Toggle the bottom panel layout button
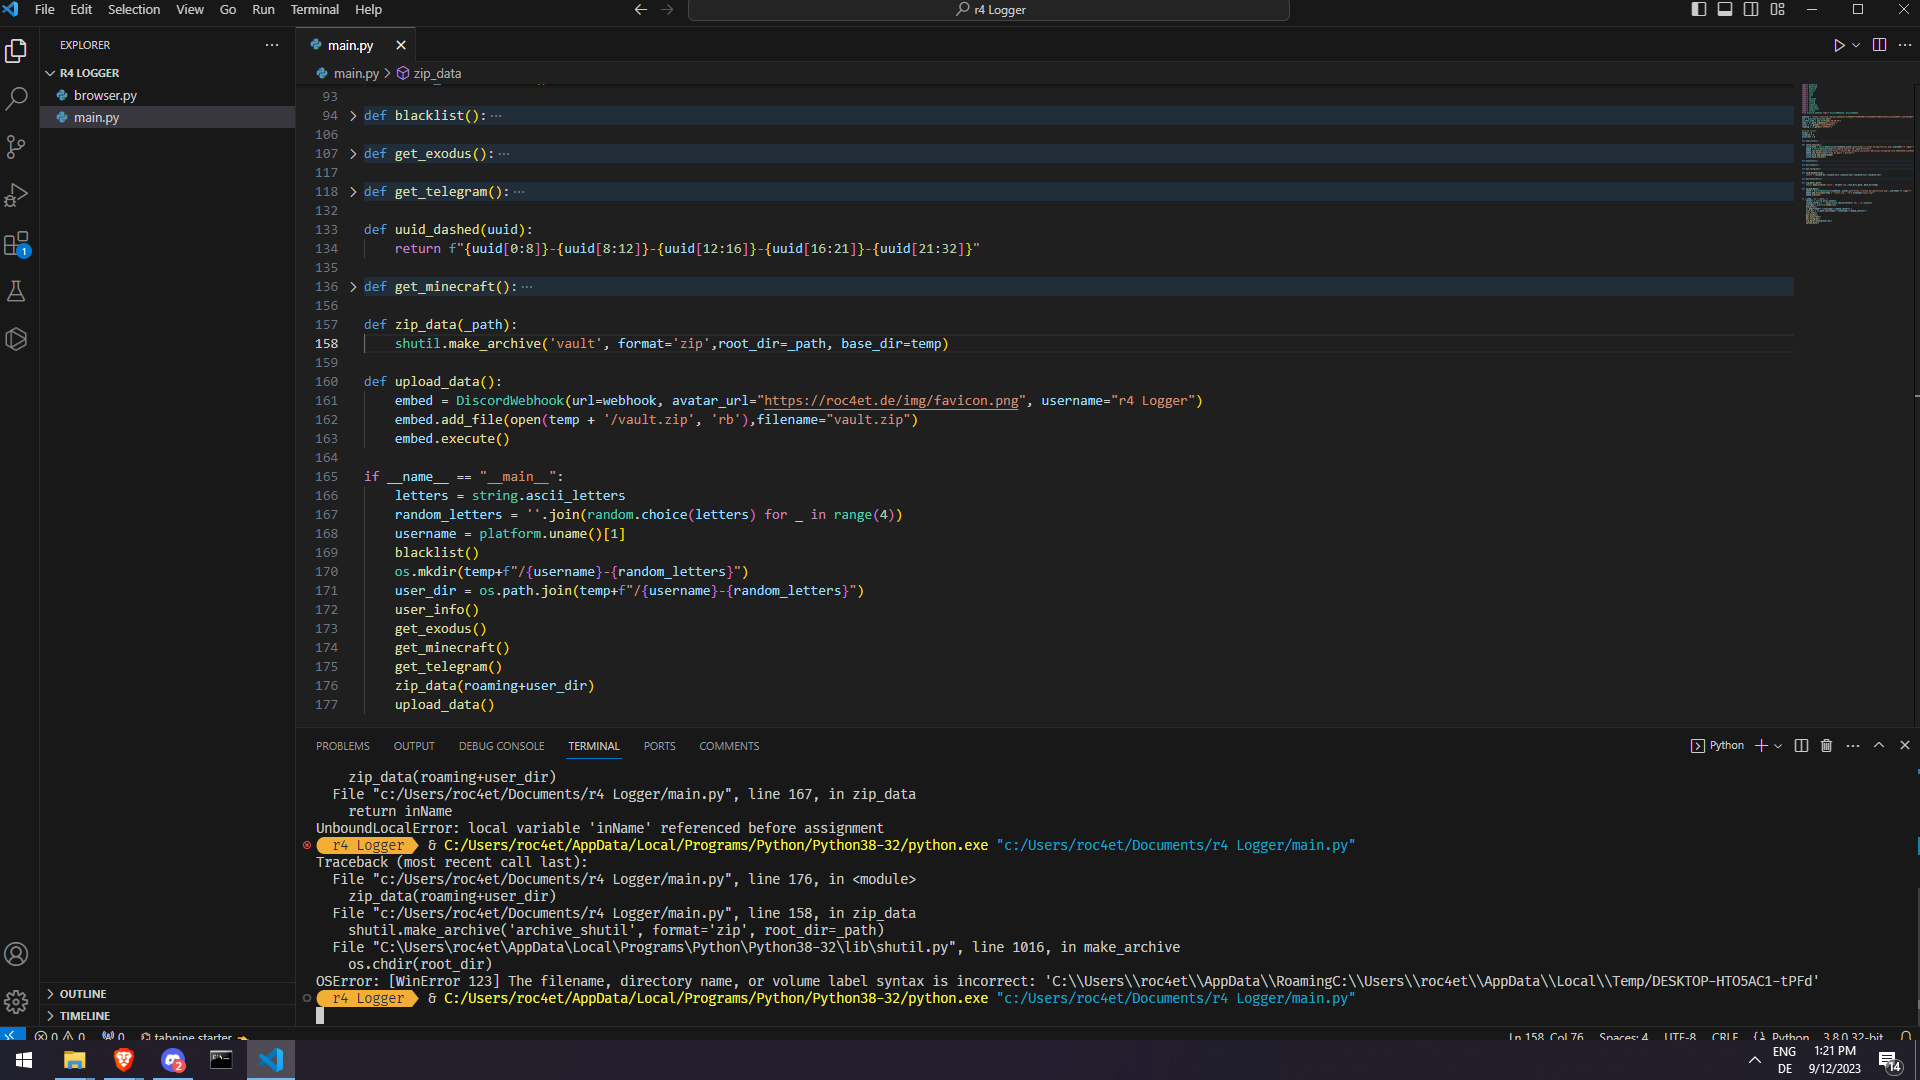 click(x=1725, y=9)
